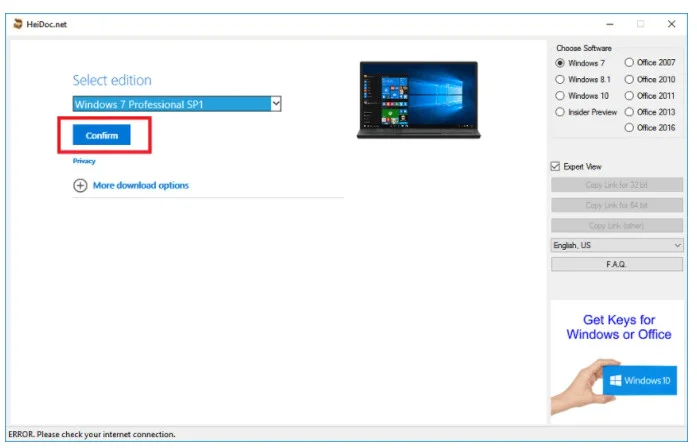
Task: Open the Windows 7 Professional SP1 edition dropdown
Action: tap(177, 104)
